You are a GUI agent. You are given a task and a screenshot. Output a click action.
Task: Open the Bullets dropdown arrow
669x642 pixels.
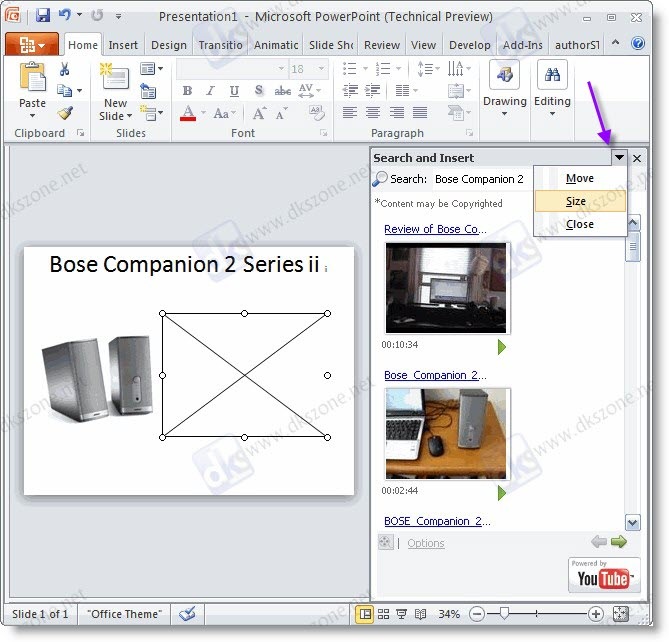366,68
